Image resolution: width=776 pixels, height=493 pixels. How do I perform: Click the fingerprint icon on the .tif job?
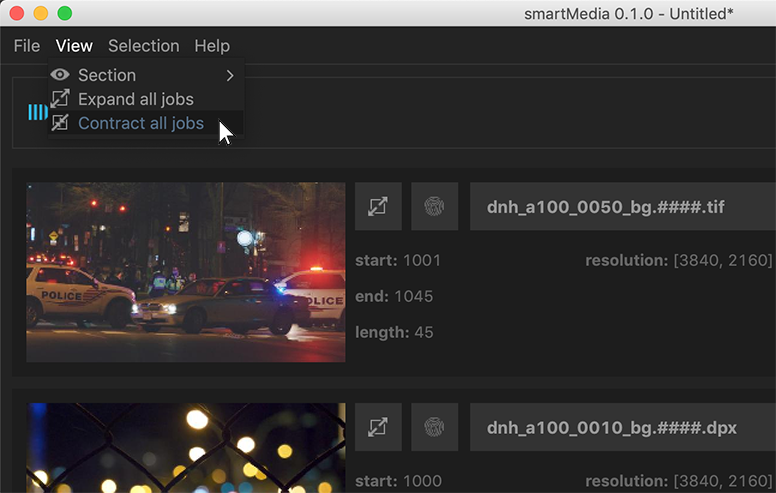click(434, 207)
